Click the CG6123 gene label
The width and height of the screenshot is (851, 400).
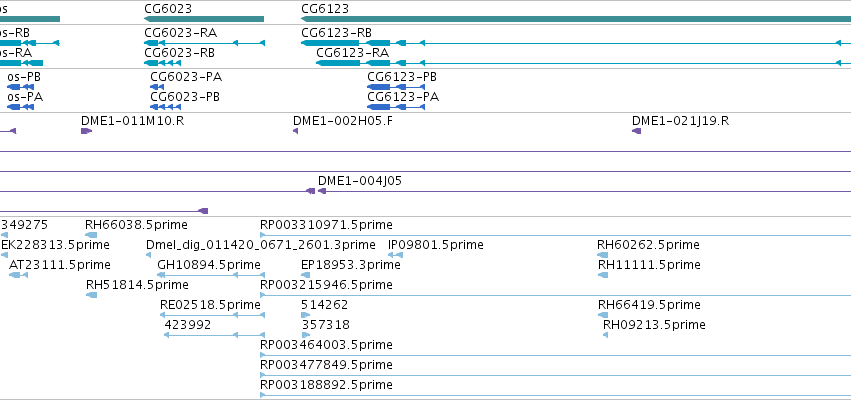click(325, 9)
